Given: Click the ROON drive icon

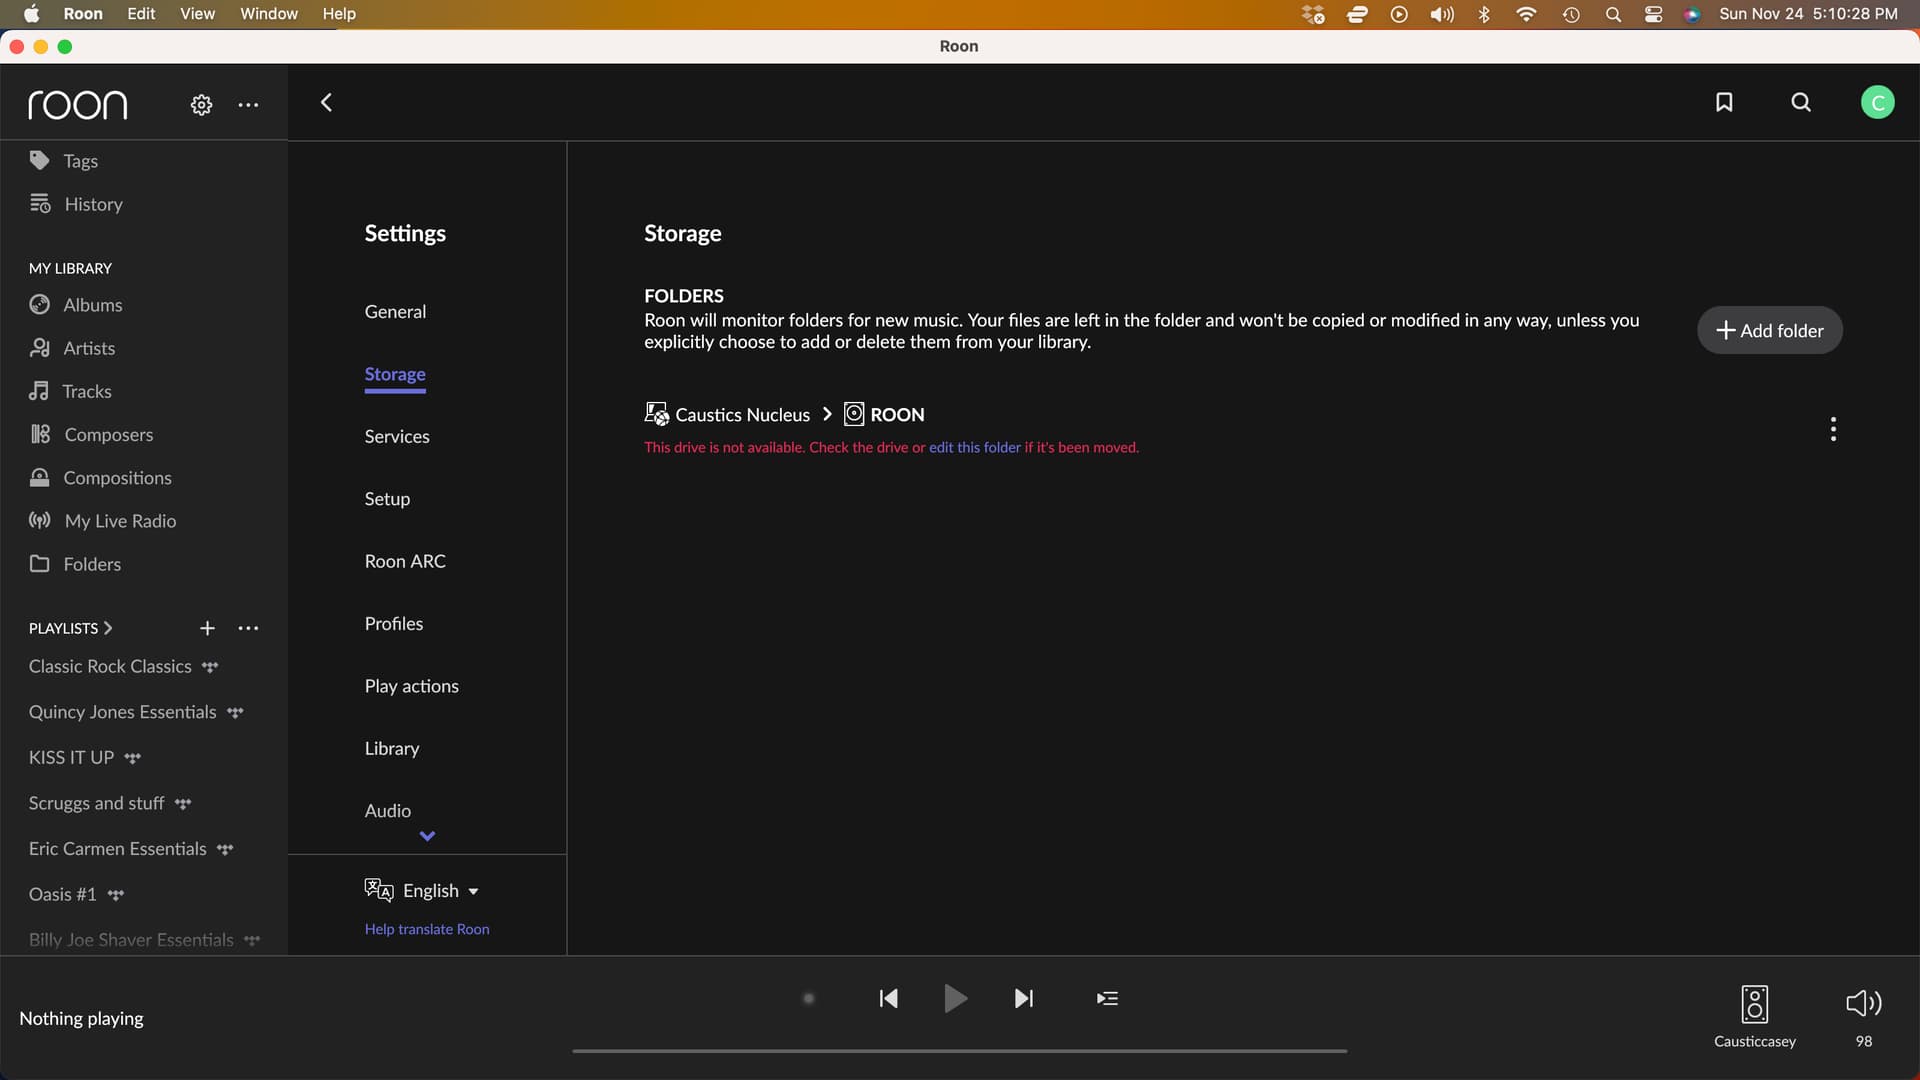Looking at the screenshot, I should coord(854,414).
